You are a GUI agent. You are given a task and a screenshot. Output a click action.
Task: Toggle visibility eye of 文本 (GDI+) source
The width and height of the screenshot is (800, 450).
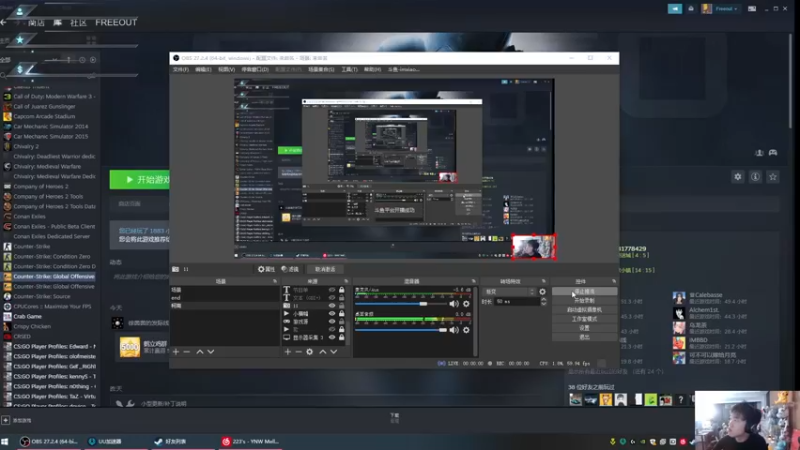pos(332,297)
